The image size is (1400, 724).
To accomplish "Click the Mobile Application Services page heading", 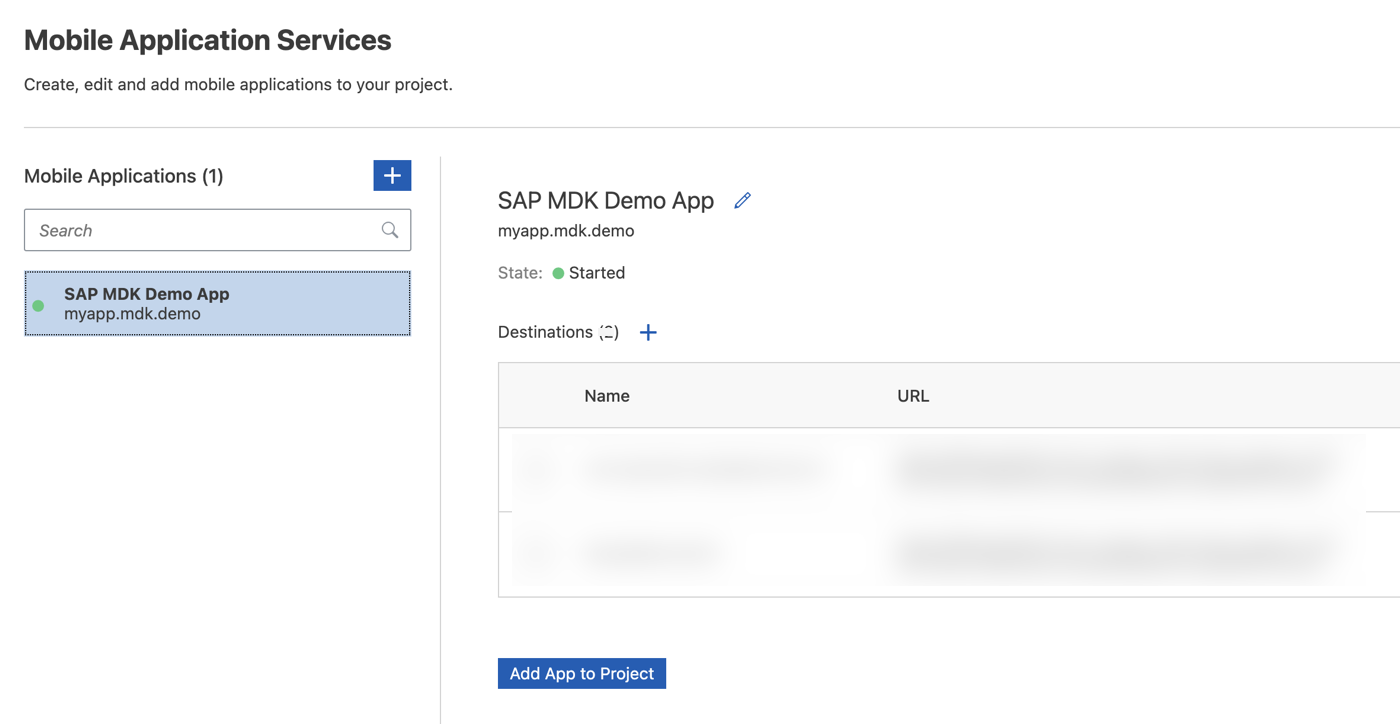I will click(208, 40).
